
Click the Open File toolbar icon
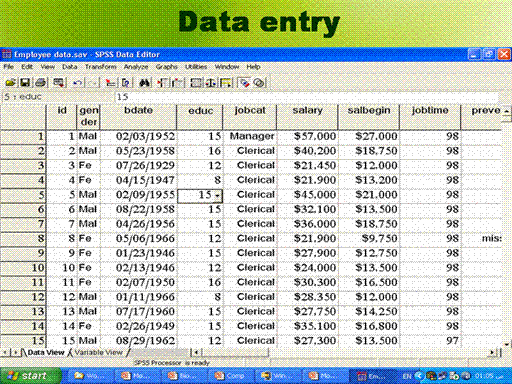tap(11, 82)
